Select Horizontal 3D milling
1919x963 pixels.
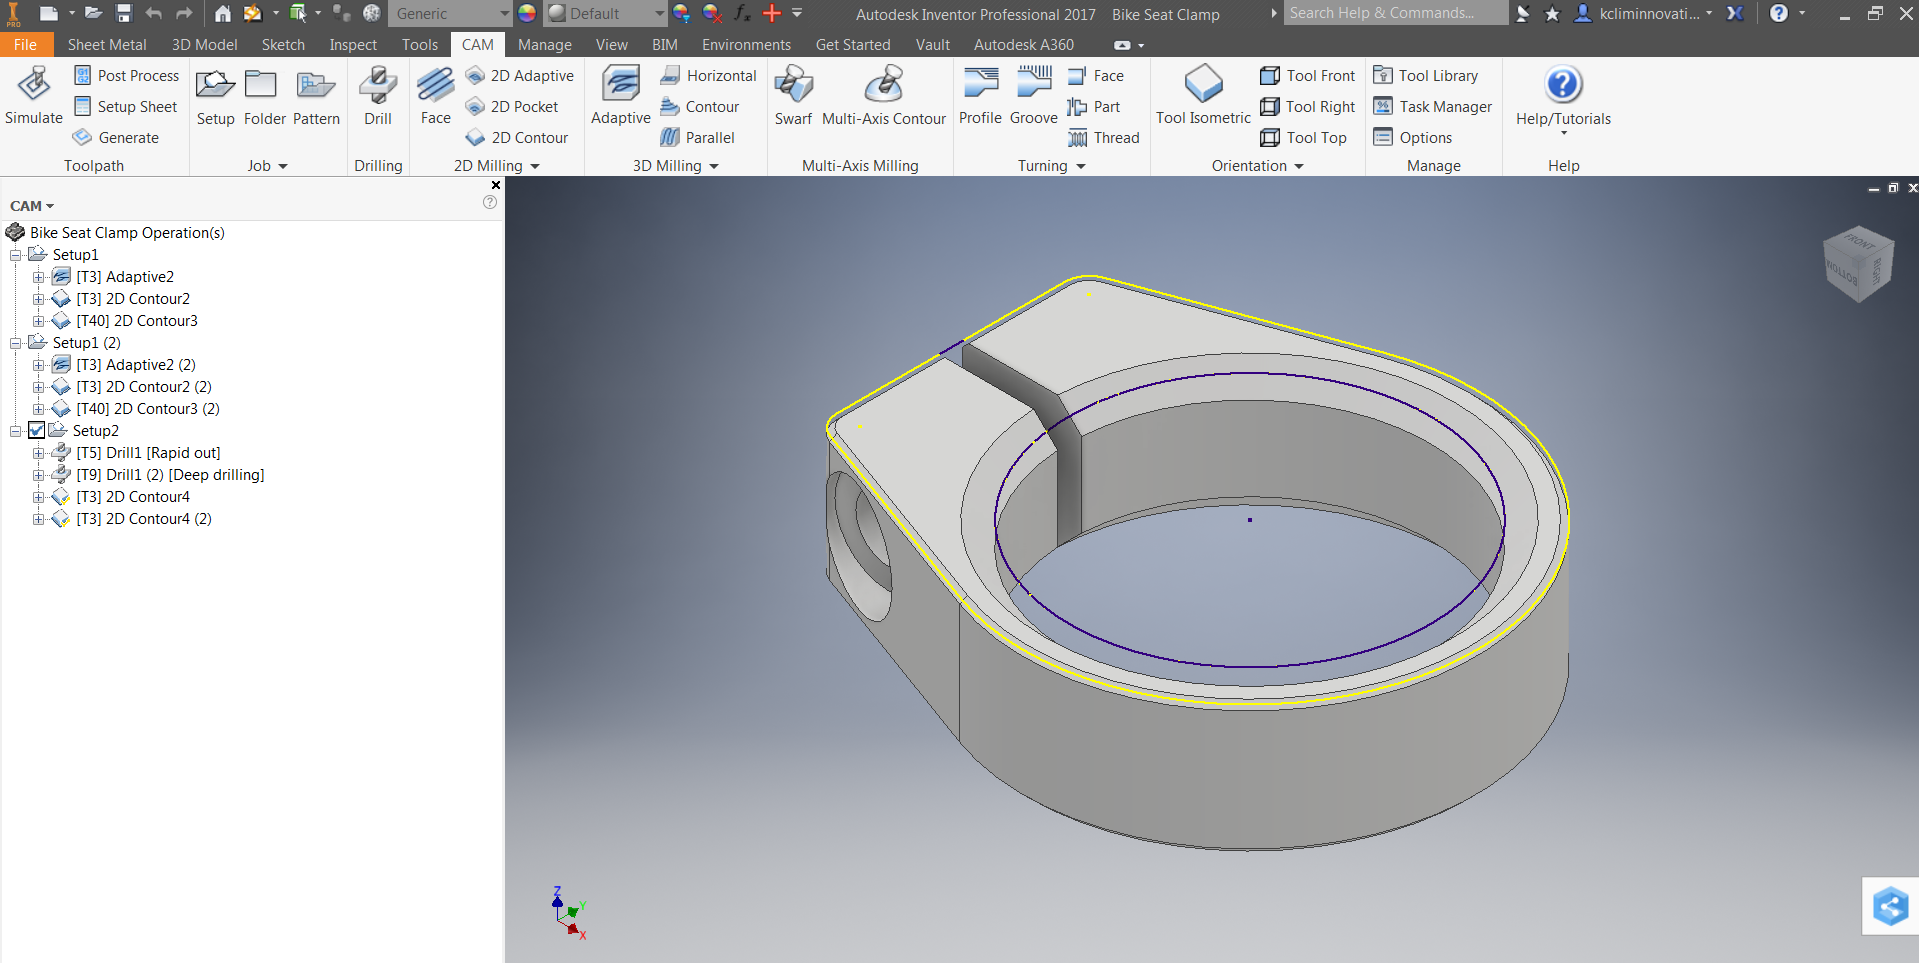[x=708, y=76]
